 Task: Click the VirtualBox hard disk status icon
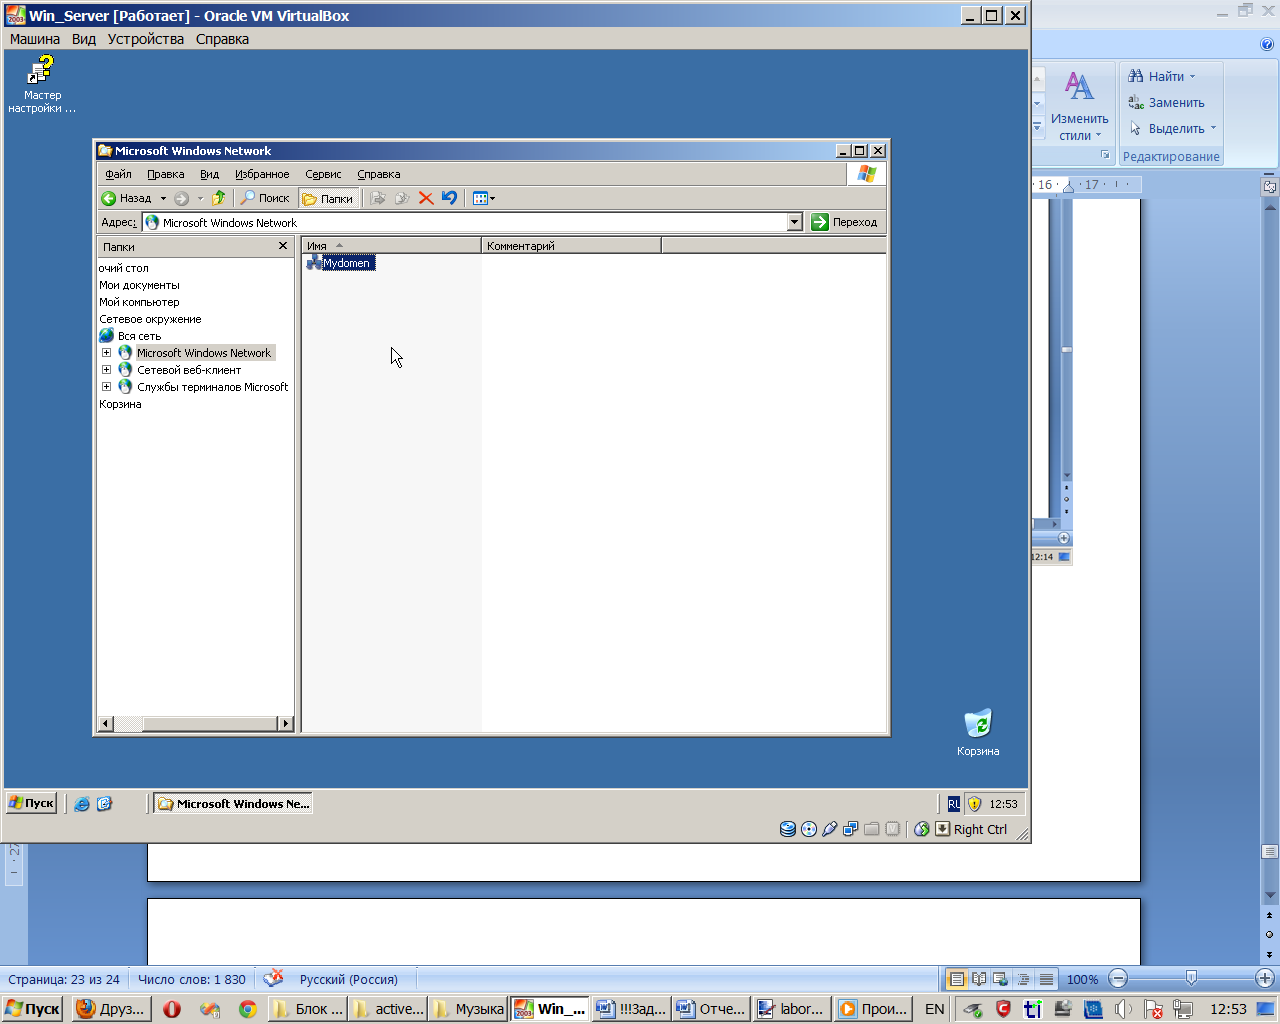(x=788, y=829)
